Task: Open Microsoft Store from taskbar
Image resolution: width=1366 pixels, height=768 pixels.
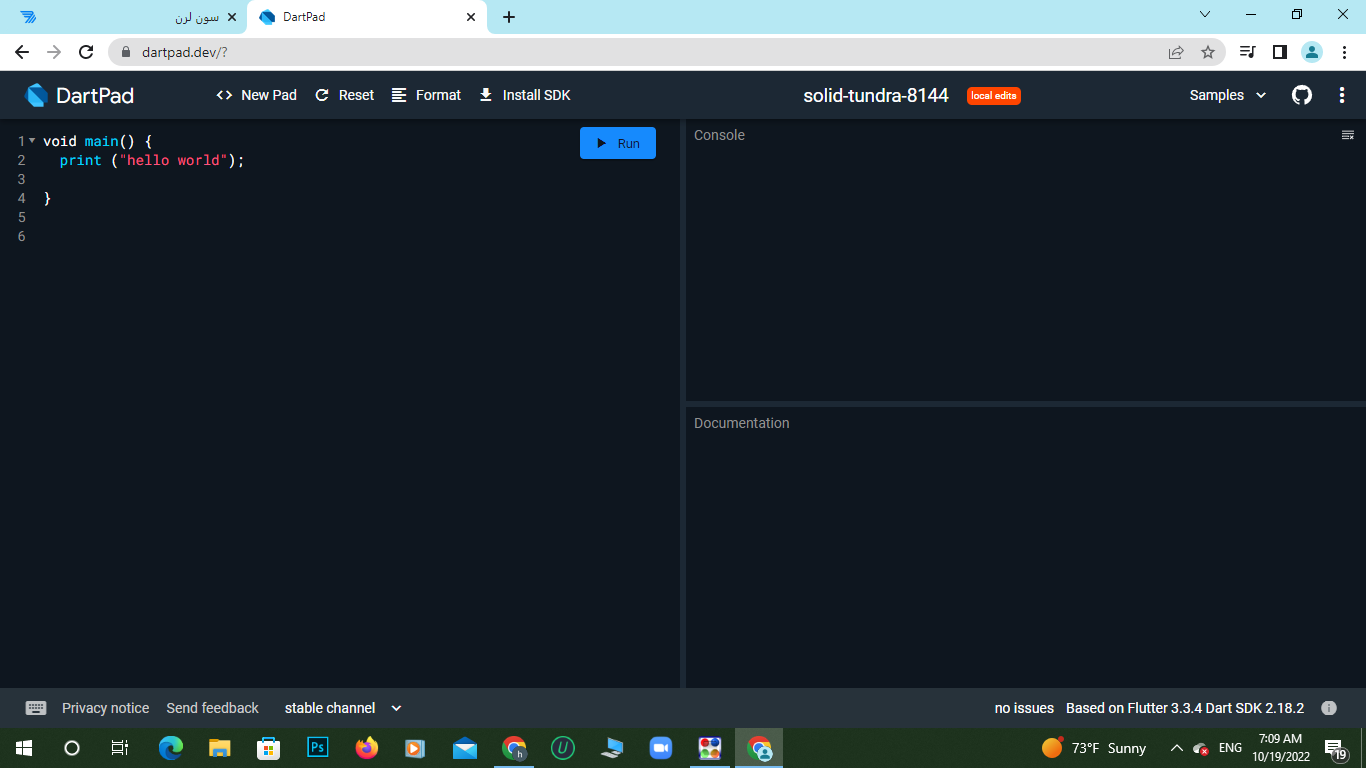Action: pyautogui.click(x=269, y=748)
